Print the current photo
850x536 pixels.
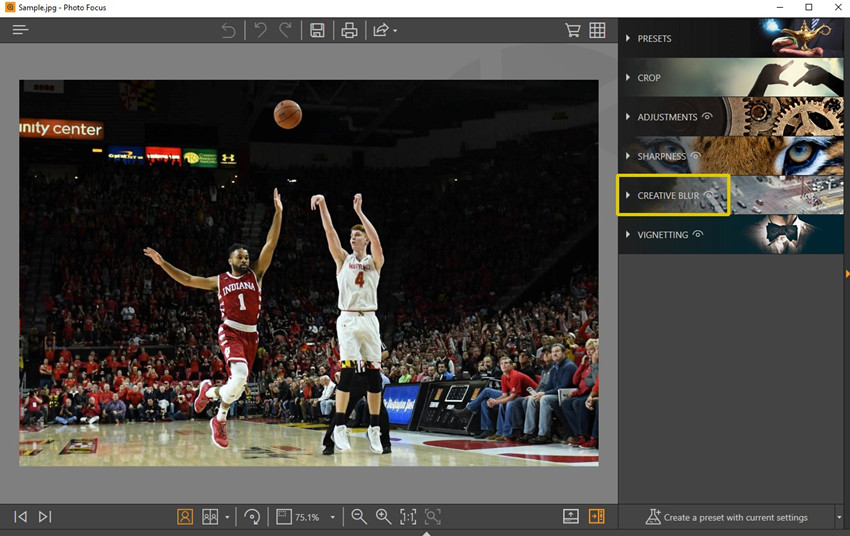click(349, 30)
